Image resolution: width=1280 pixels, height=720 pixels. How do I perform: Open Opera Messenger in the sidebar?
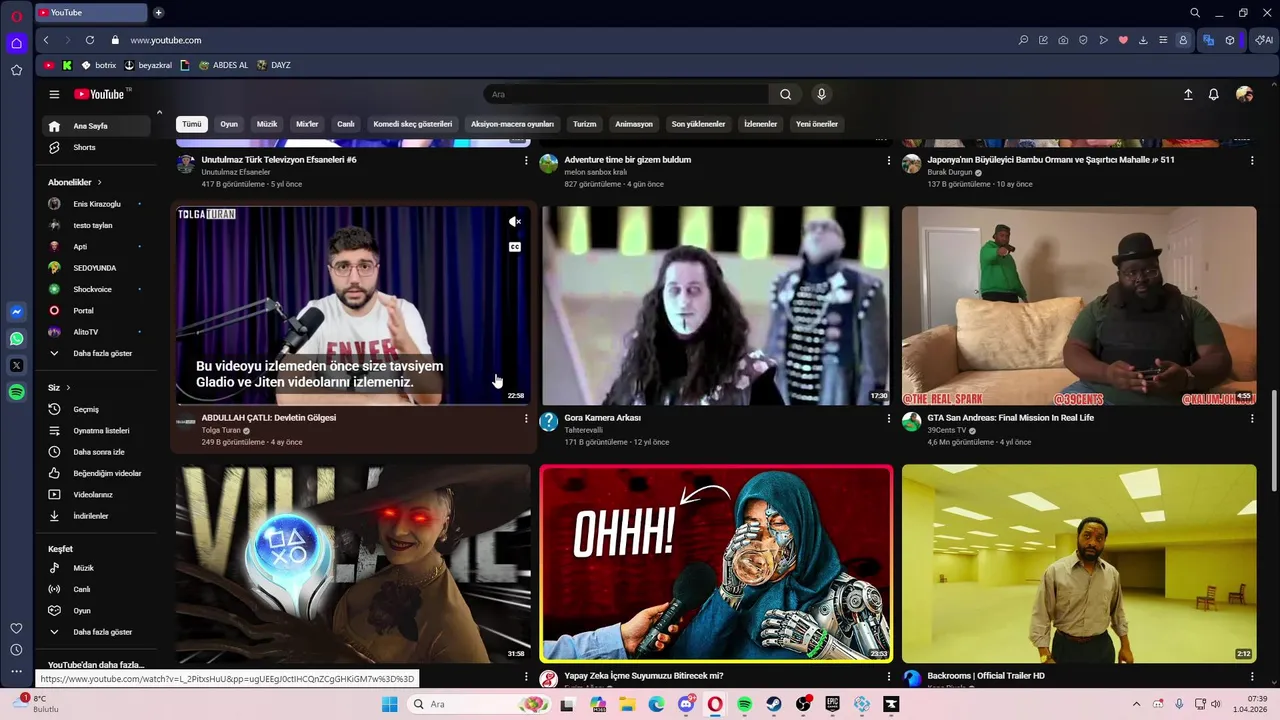click(x=16, y=312)
